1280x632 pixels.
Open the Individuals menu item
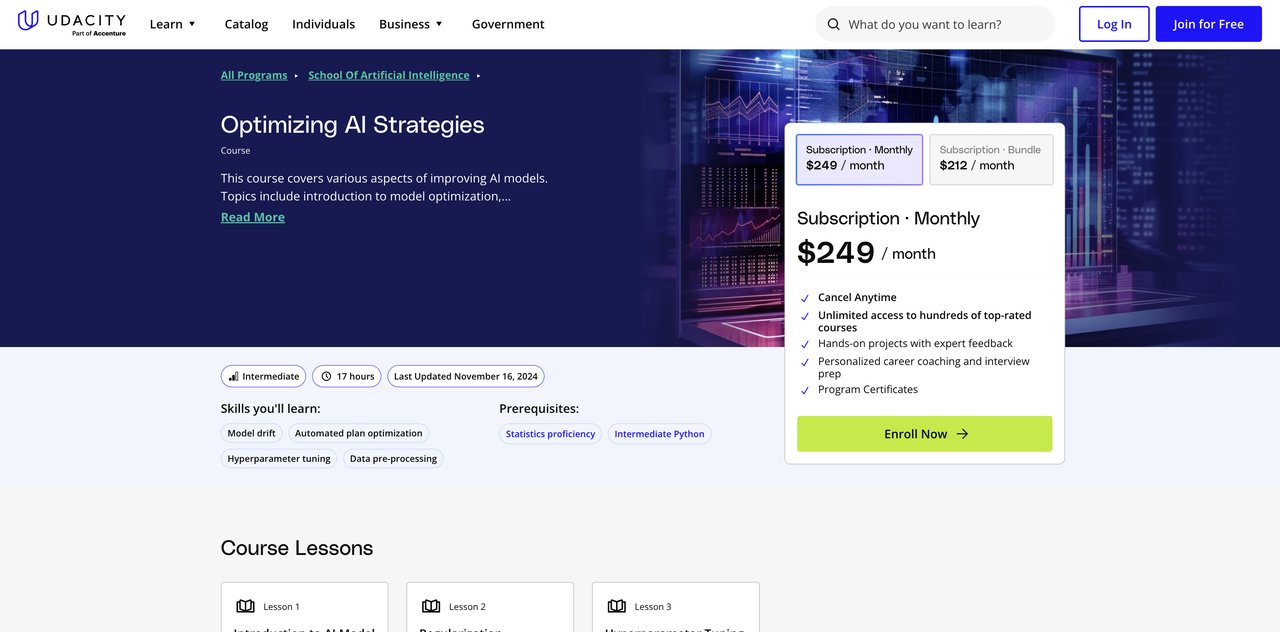tap(323, 24)
